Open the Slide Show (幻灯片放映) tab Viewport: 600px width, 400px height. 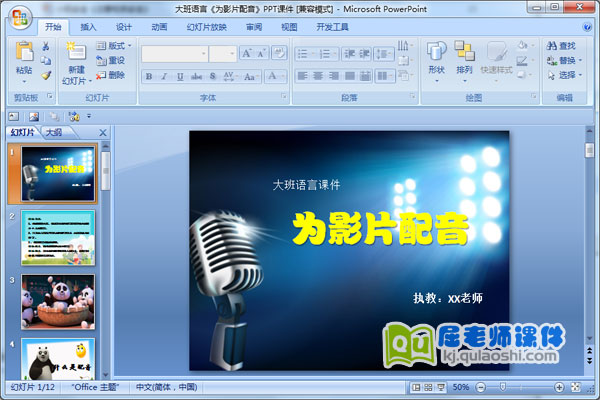click(207, 27)
